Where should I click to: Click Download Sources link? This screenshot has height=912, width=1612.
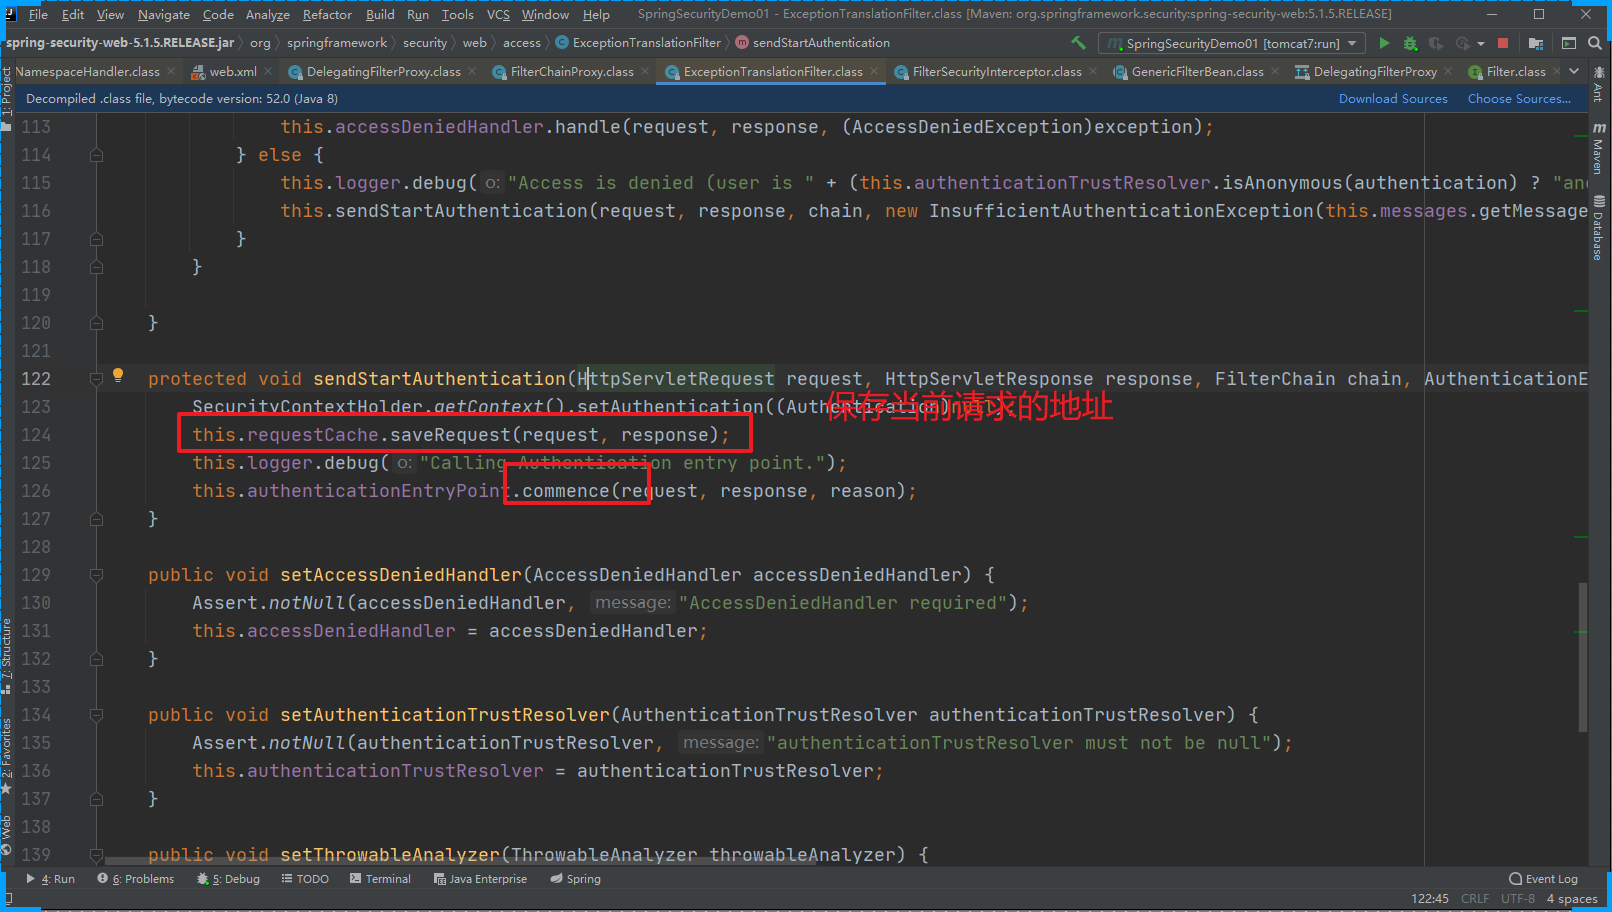1393,99
